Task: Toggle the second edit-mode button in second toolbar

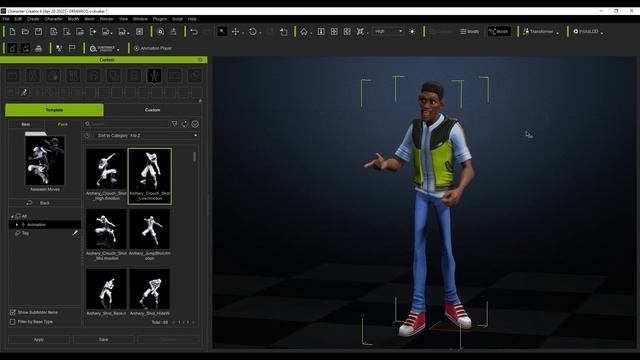Action: click(25, 48)
